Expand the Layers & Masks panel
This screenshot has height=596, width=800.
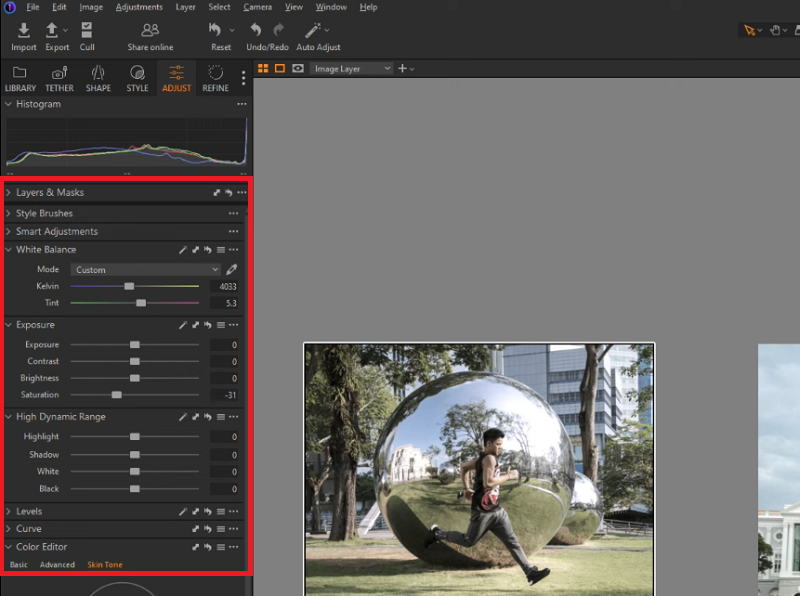coord(8,192)
